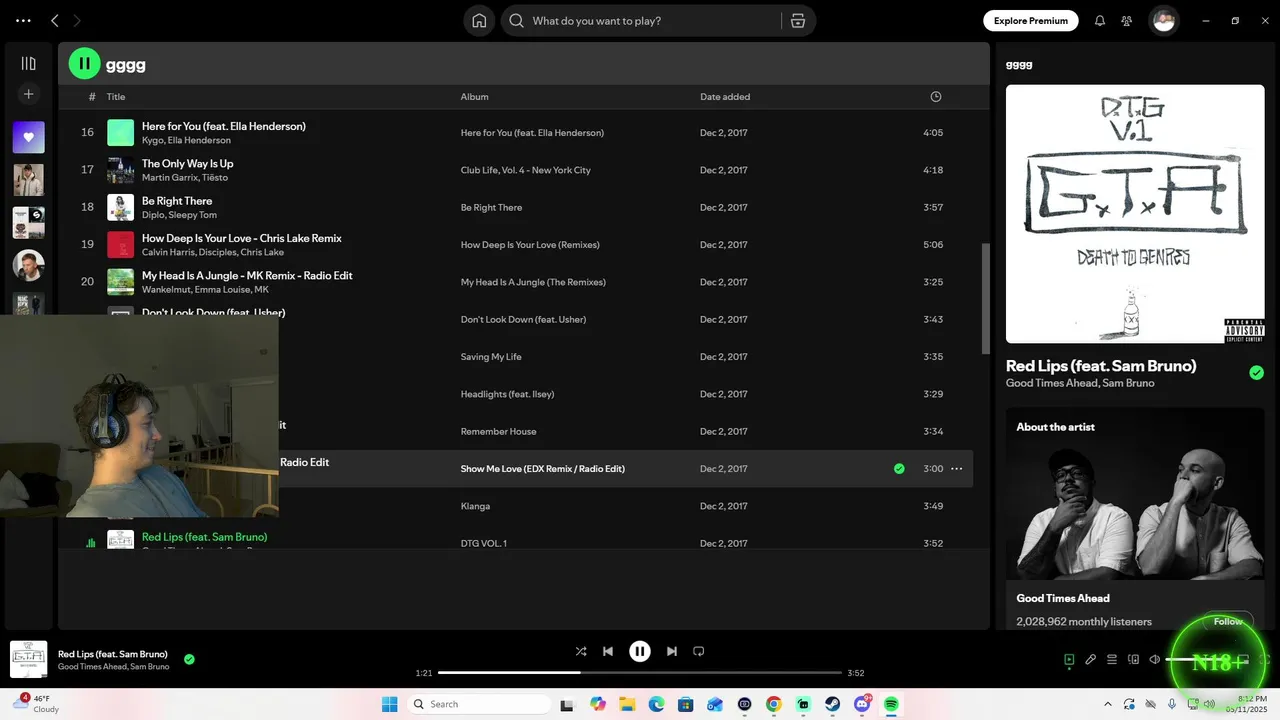The height and width of the screenshot is (720, 1280).
Task: Pause the gggg playlist from header button
Action: 84,64
